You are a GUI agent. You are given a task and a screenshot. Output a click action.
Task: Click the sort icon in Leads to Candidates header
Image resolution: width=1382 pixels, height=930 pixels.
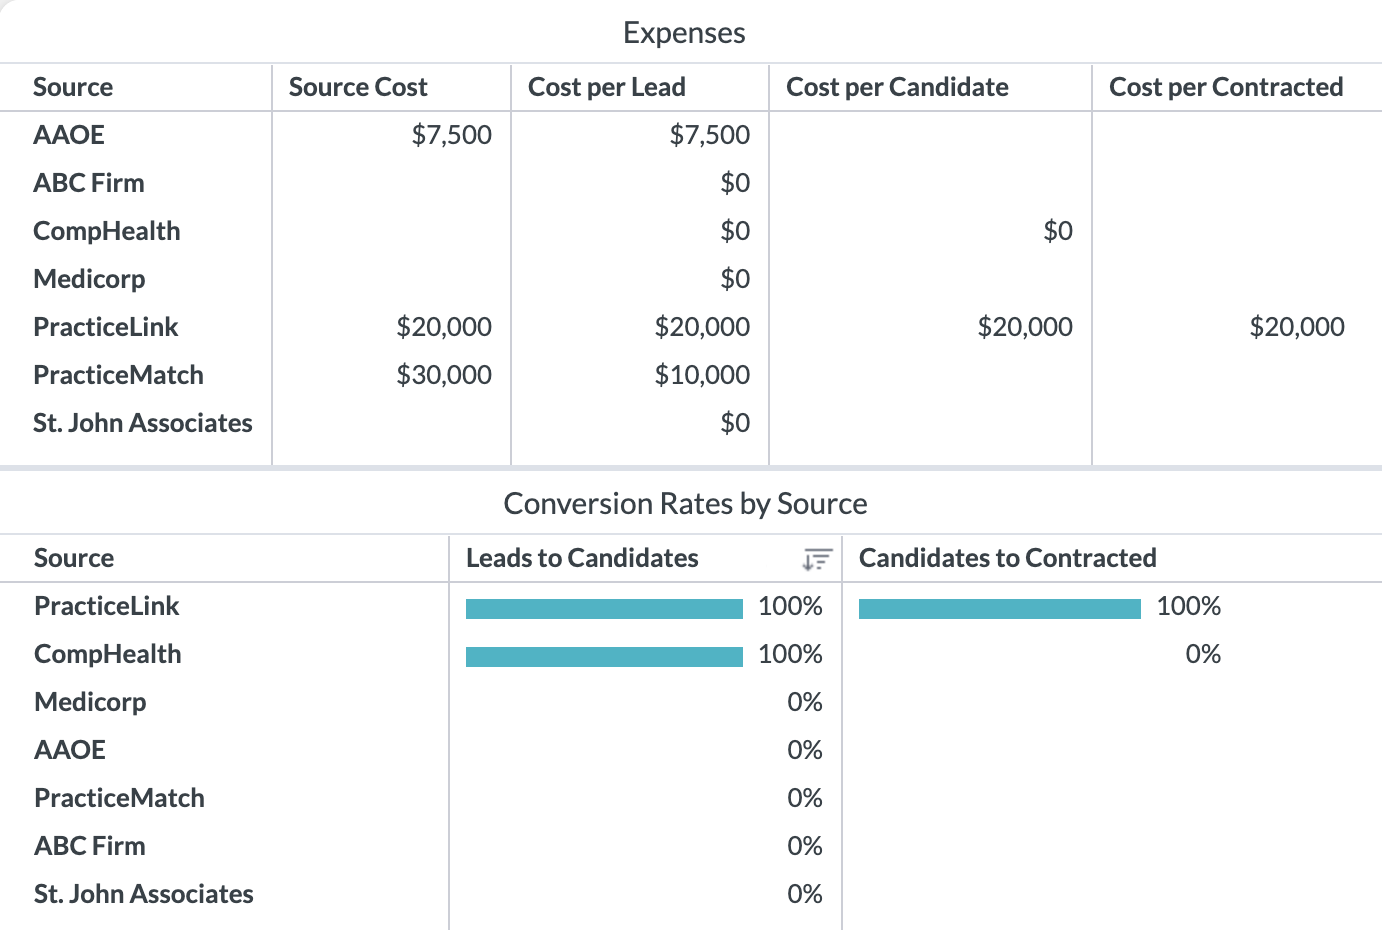coord(817,559)
